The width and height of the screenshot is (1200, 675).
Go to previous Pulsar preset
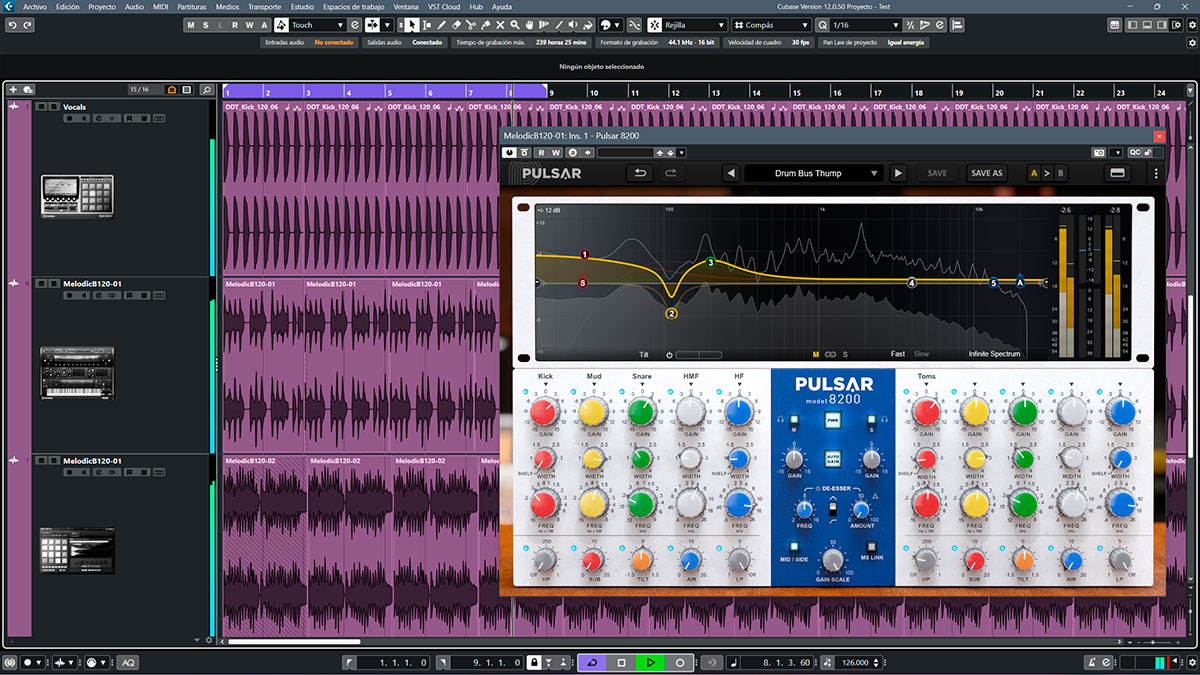[x=731, y=173]
